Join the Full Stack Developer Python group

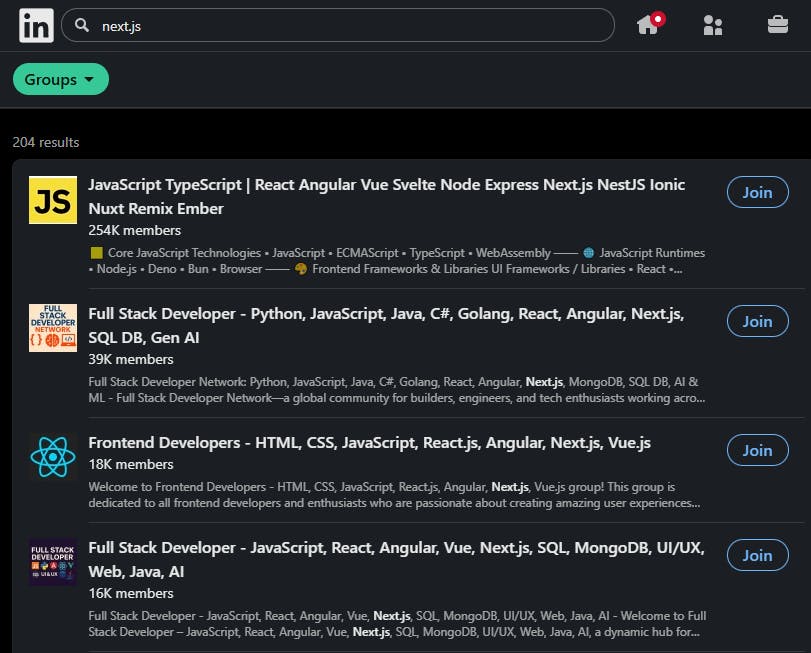point(757,321)
